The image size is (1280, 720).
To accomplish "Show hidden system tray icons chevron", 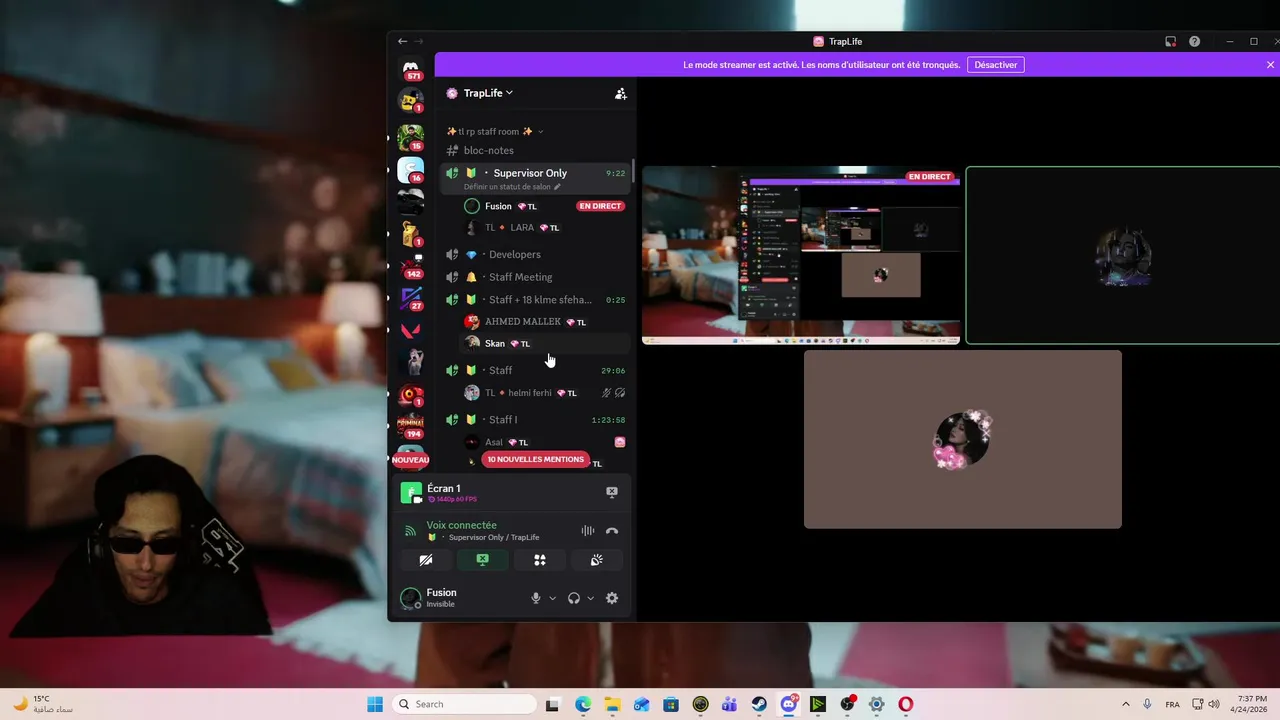I will pyautogui.click(x=1125, y=704).
